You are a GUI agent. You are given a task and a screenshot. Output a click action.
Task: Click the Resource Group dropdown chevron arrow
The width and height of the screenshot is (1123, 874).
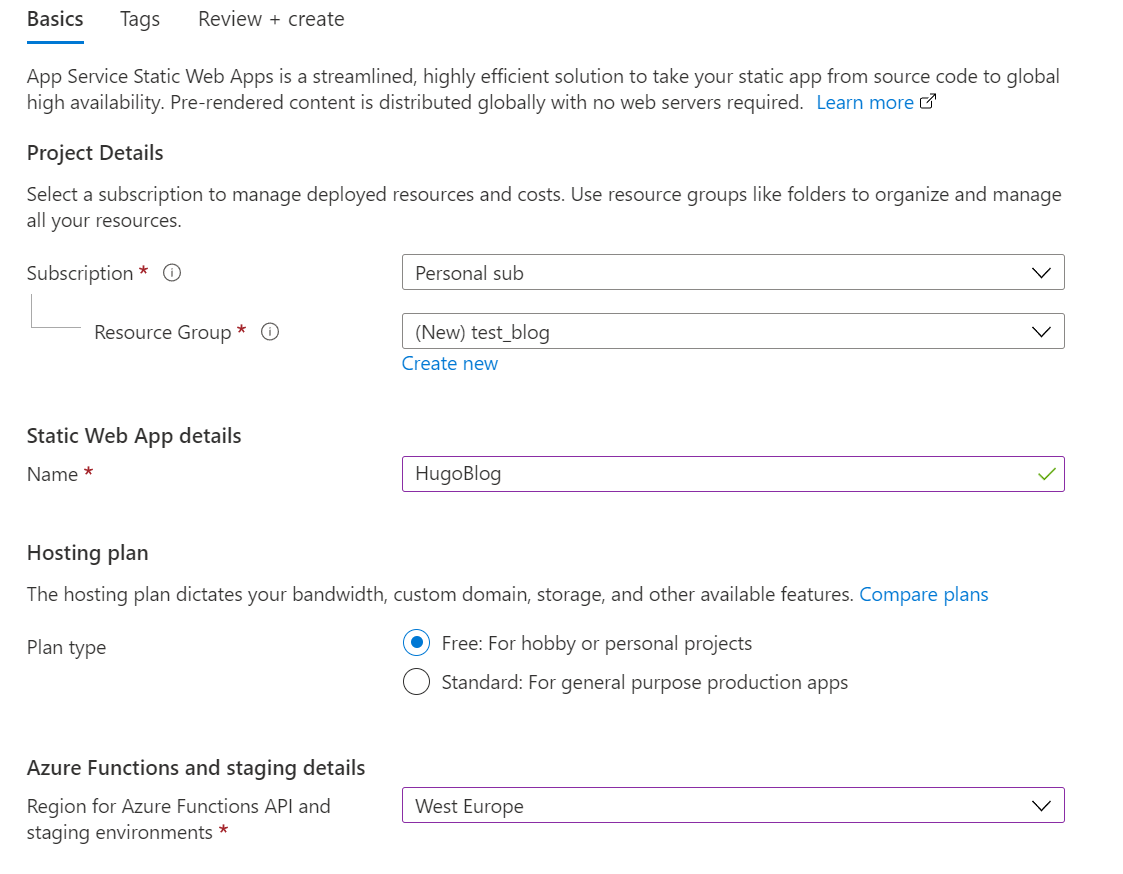point(1040,332)
